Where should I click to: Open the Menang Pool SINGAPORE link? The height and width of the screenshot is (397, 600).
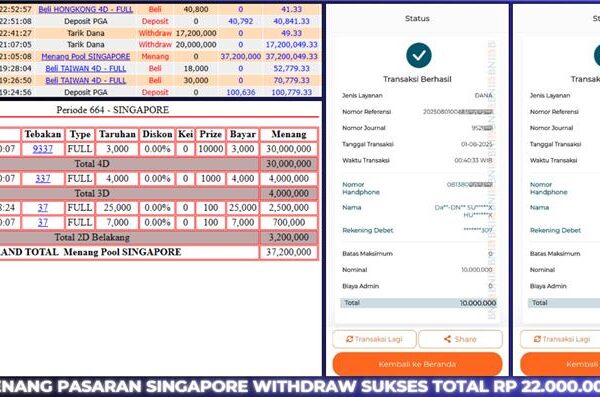coord(86,57)
